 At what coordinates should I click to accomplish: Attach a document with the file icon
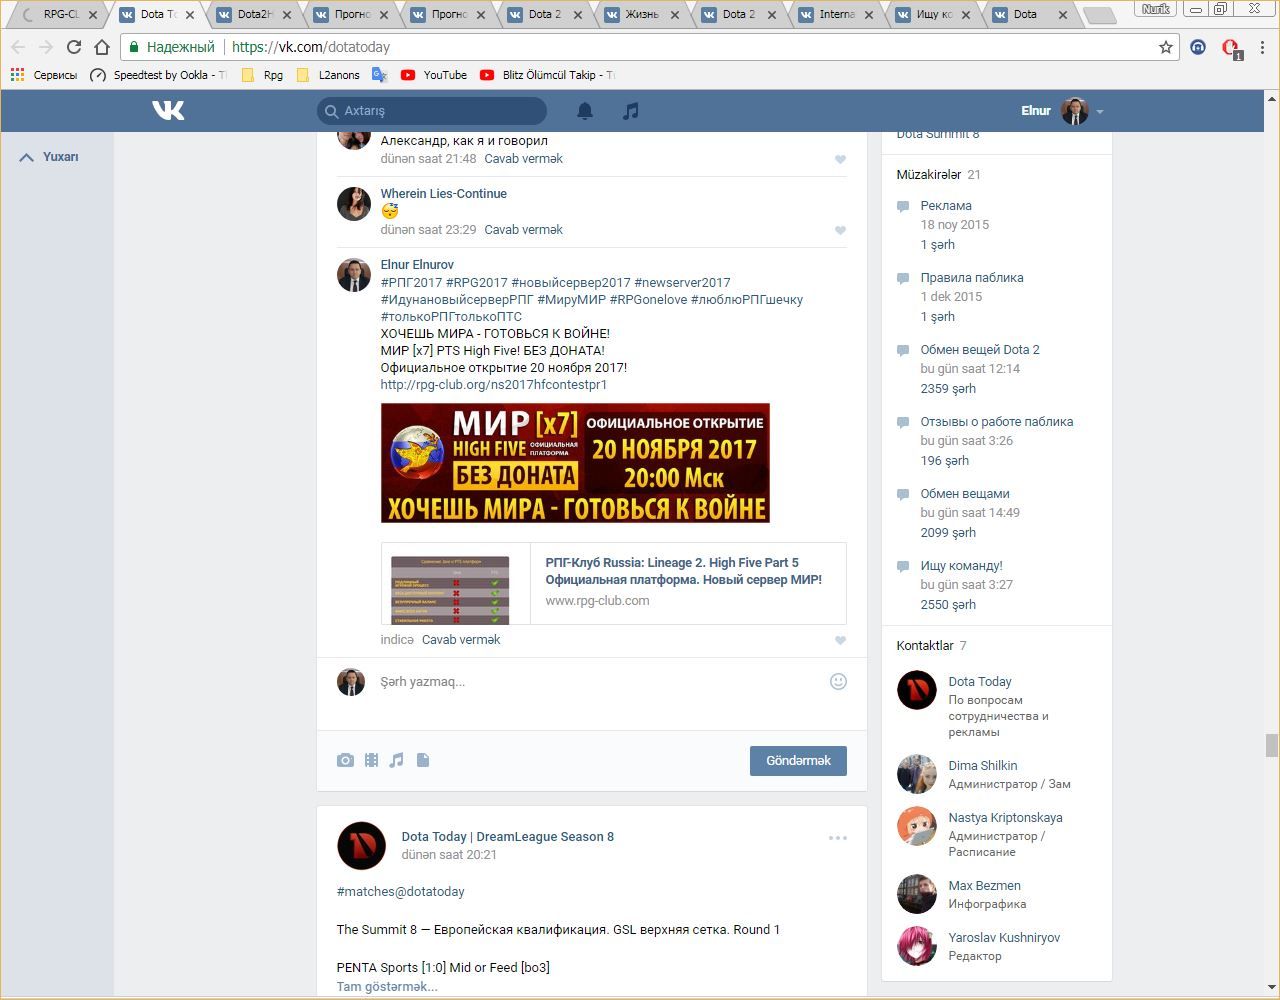[x=423, y=760]
